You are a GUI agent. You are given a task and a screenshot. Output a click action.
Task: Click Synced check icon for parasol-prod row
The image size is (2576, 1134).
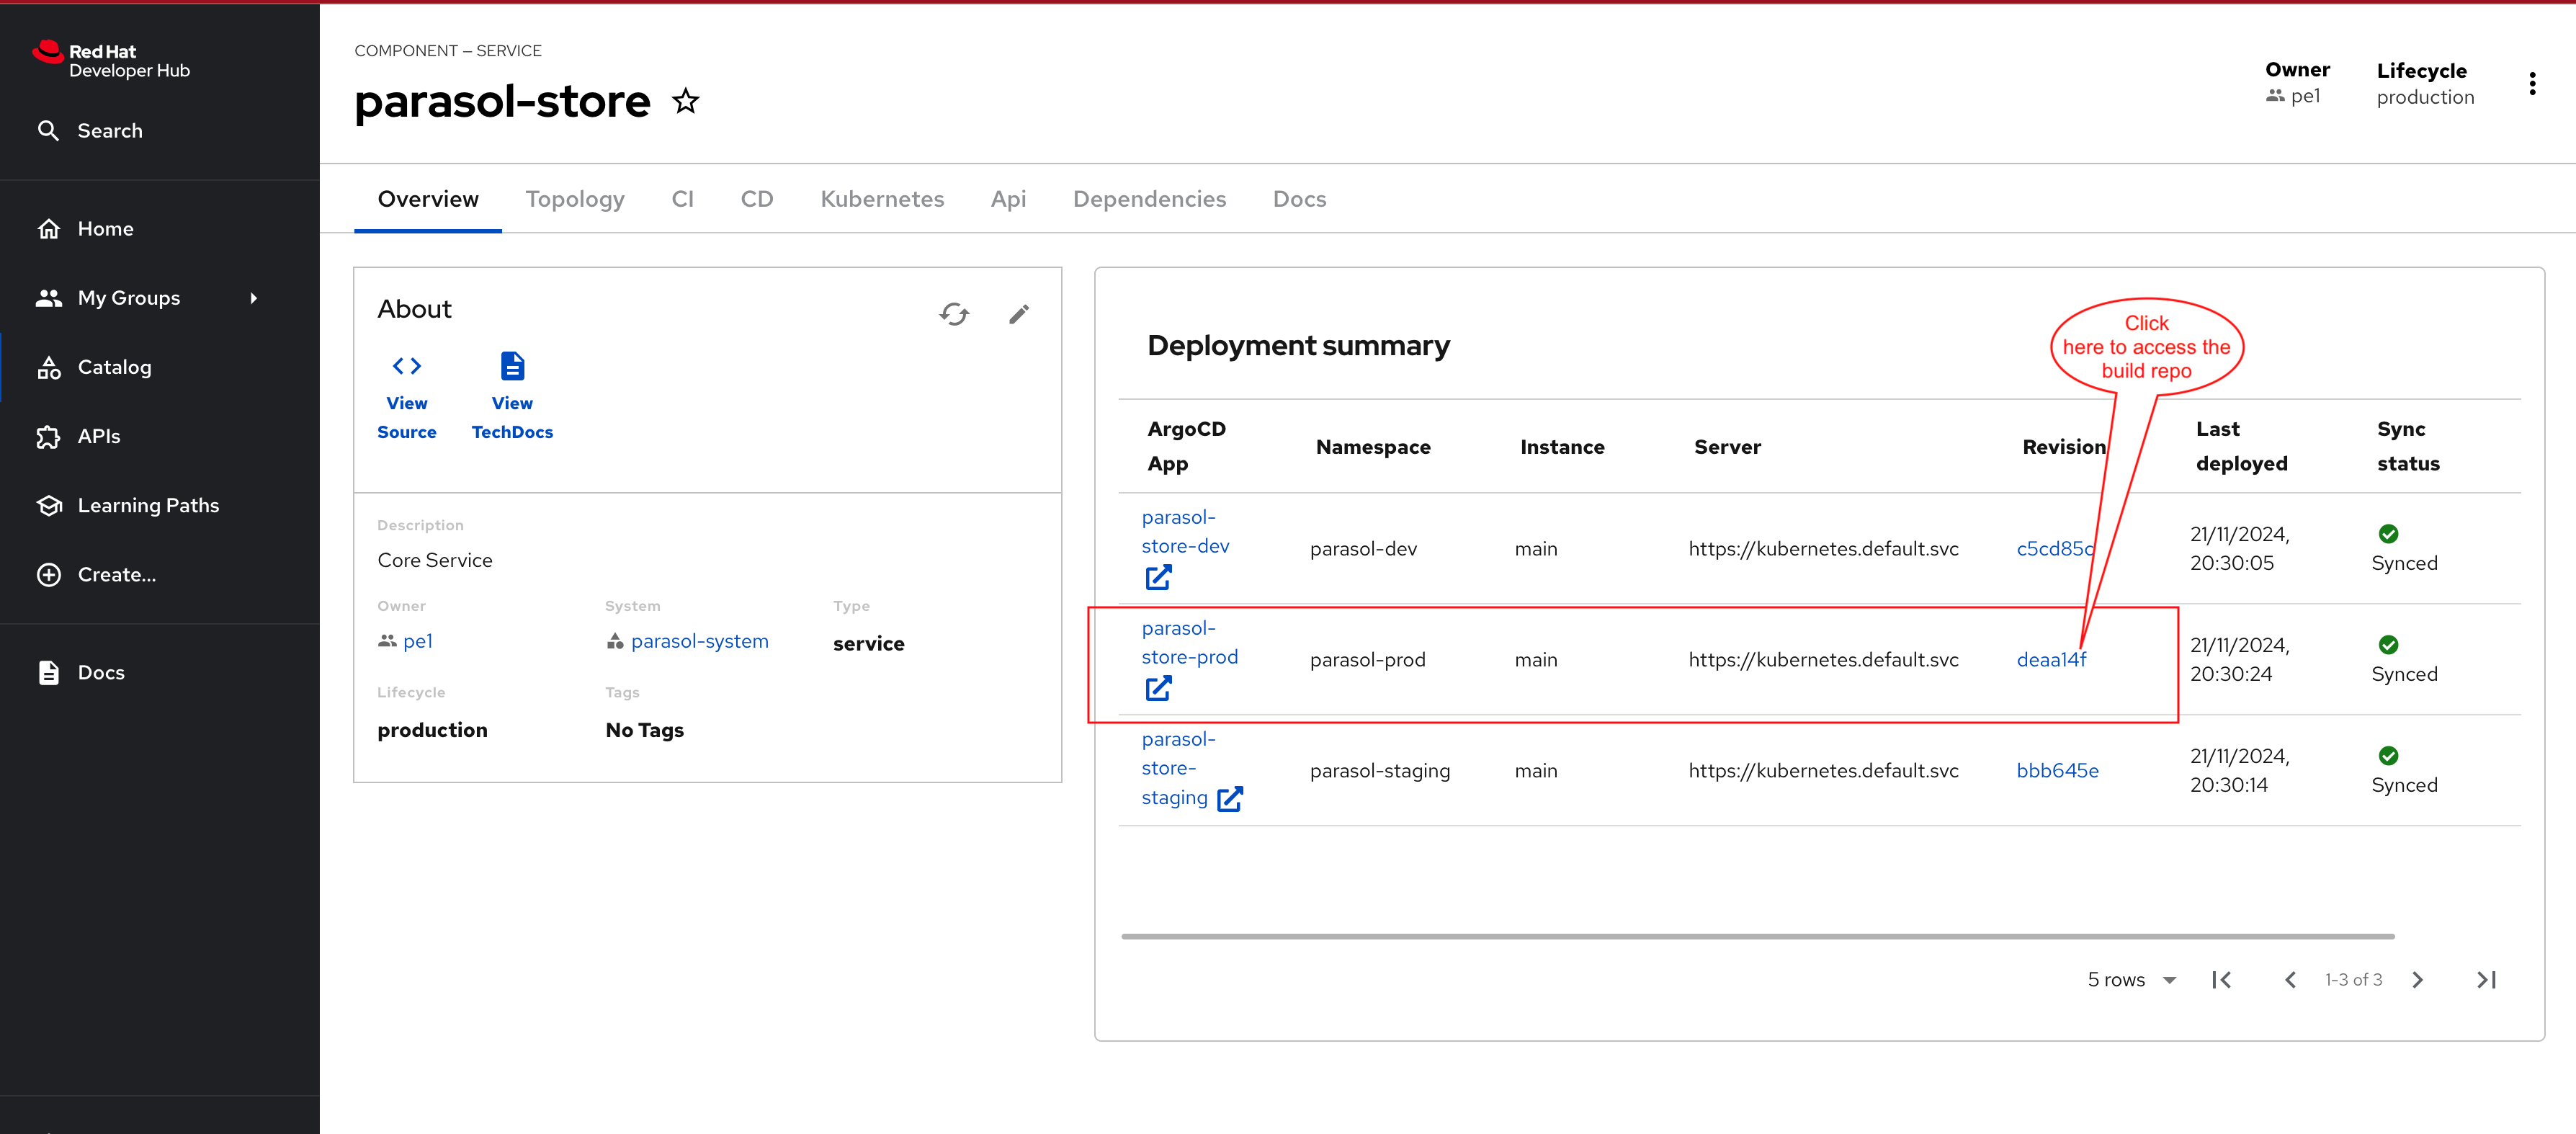tap(2388, 644)
